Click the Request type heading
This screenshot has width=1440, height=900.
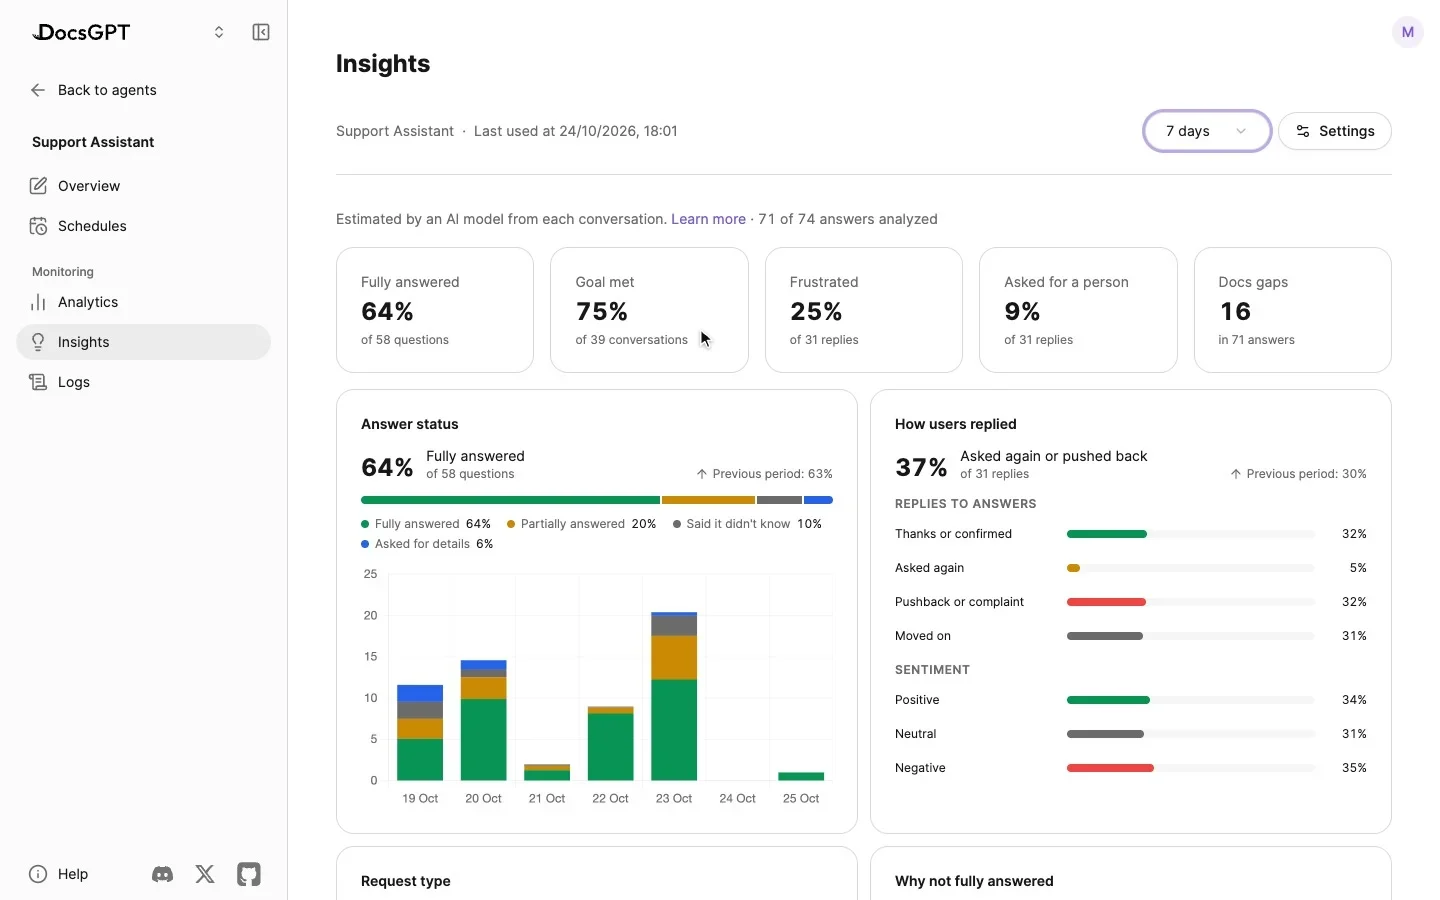pos(406,881)
